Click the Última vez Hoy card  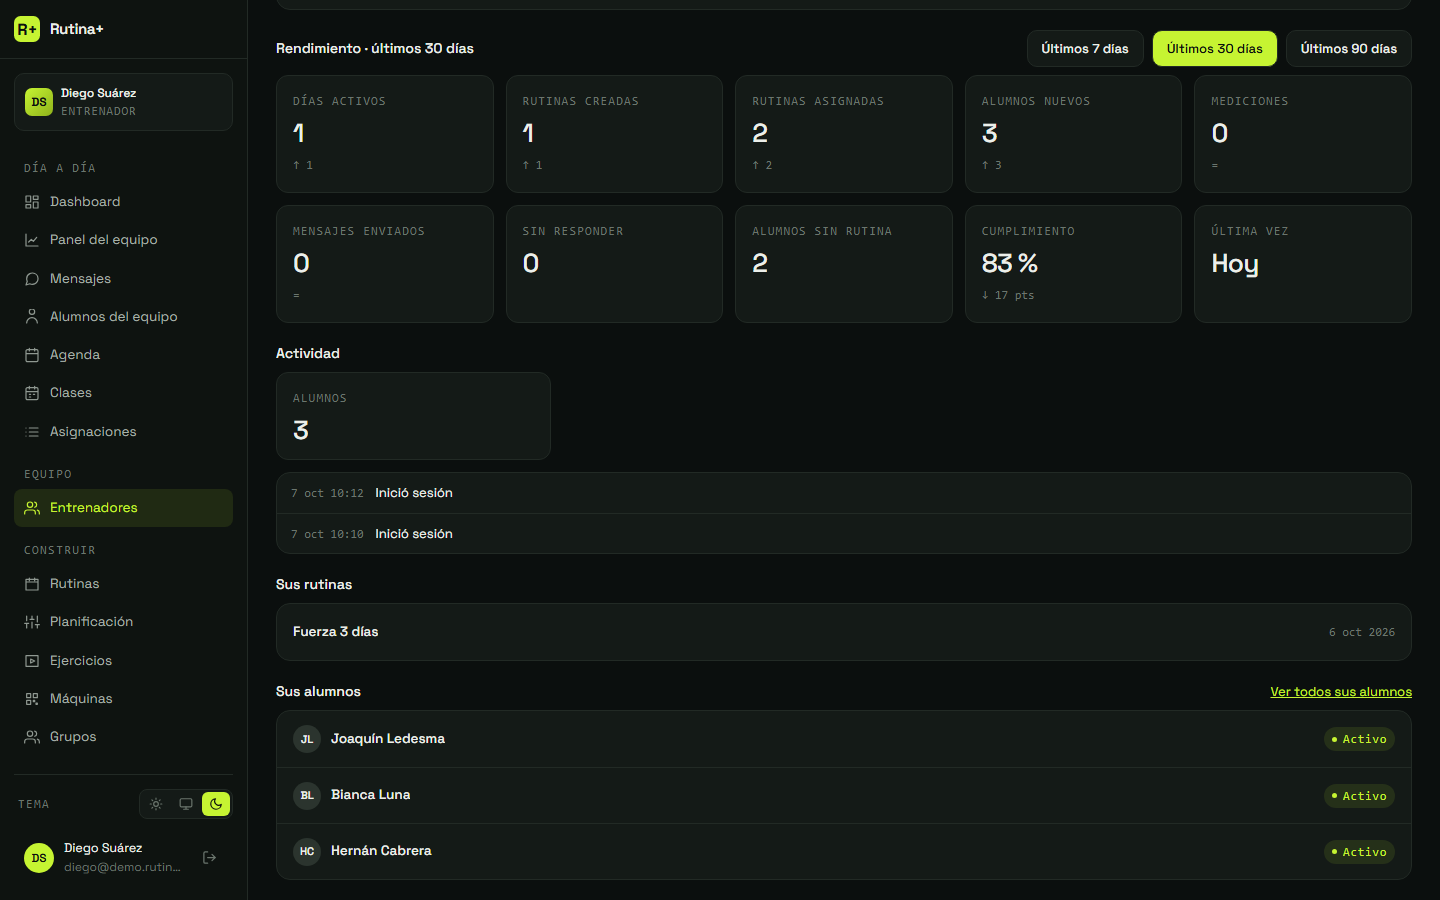[1303, 264]
